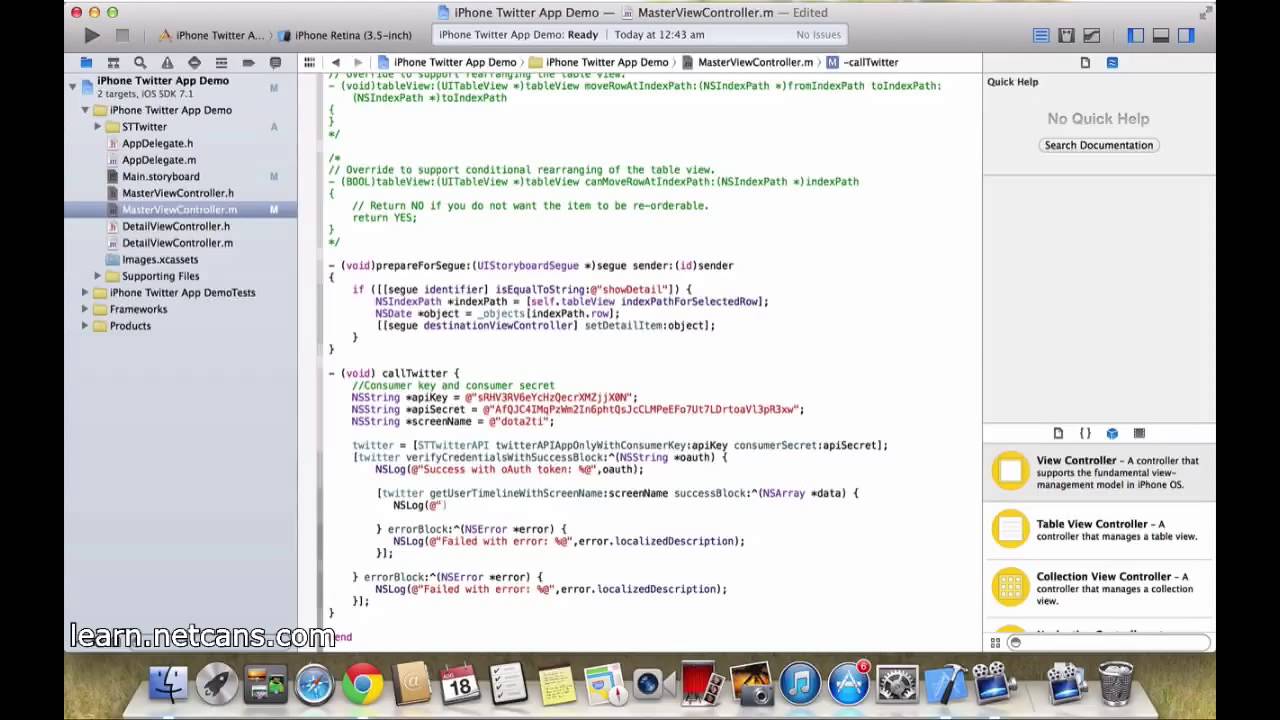Show the Project navigator folder icon
The width and height of the screenshot is (1280, 720).
point(86,62)
